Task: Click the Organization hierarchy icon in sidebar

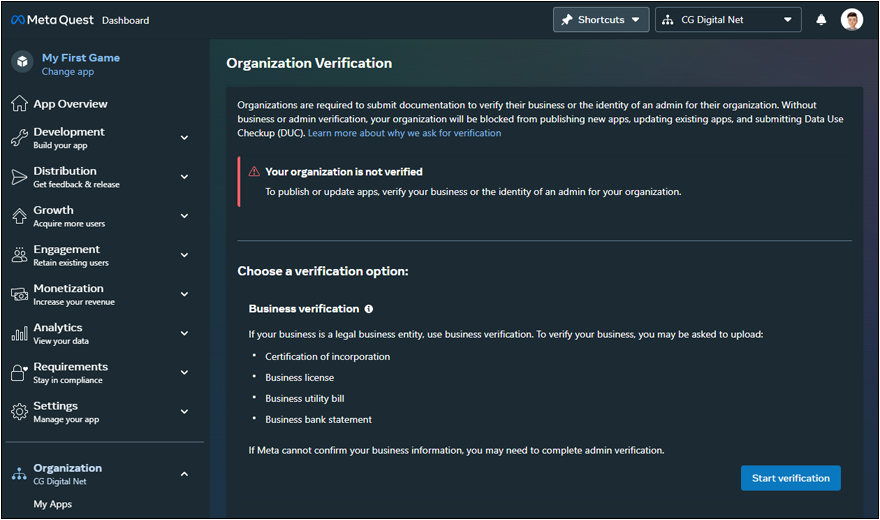Action: pos(19,475)
